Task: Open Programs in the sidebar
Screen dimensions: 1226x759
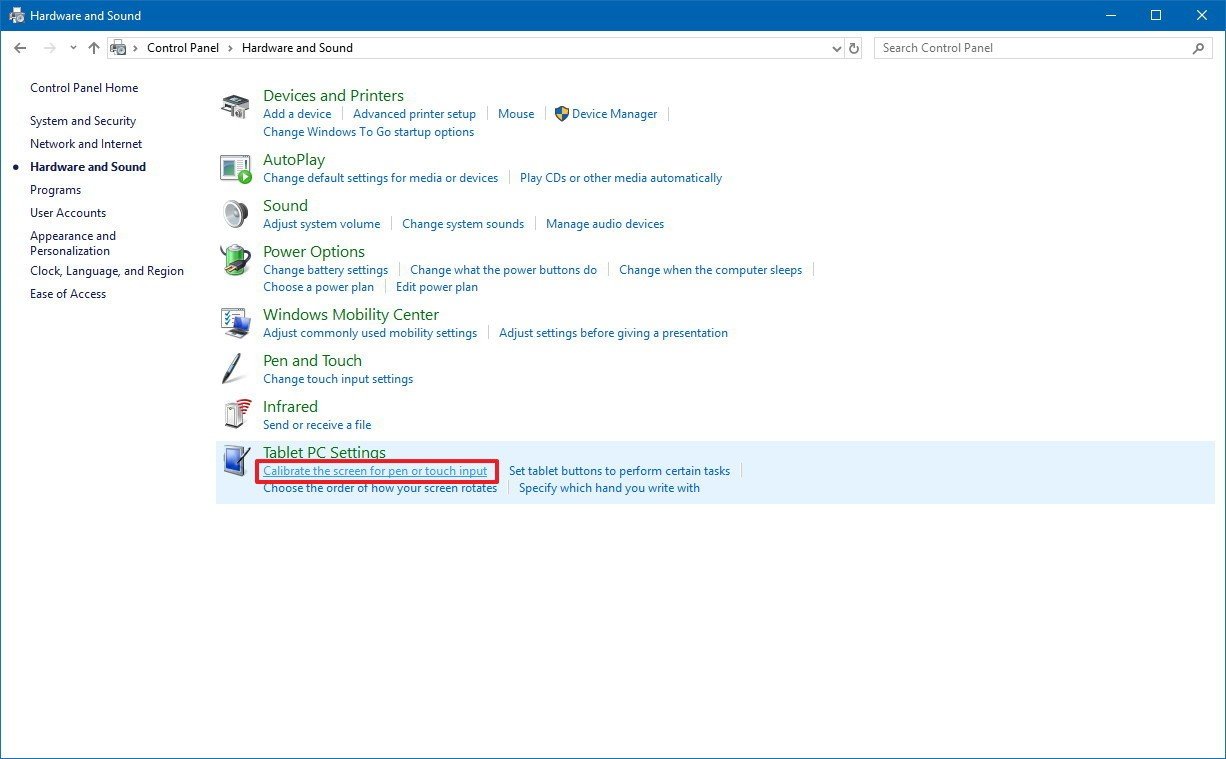Action: [56, 190]
